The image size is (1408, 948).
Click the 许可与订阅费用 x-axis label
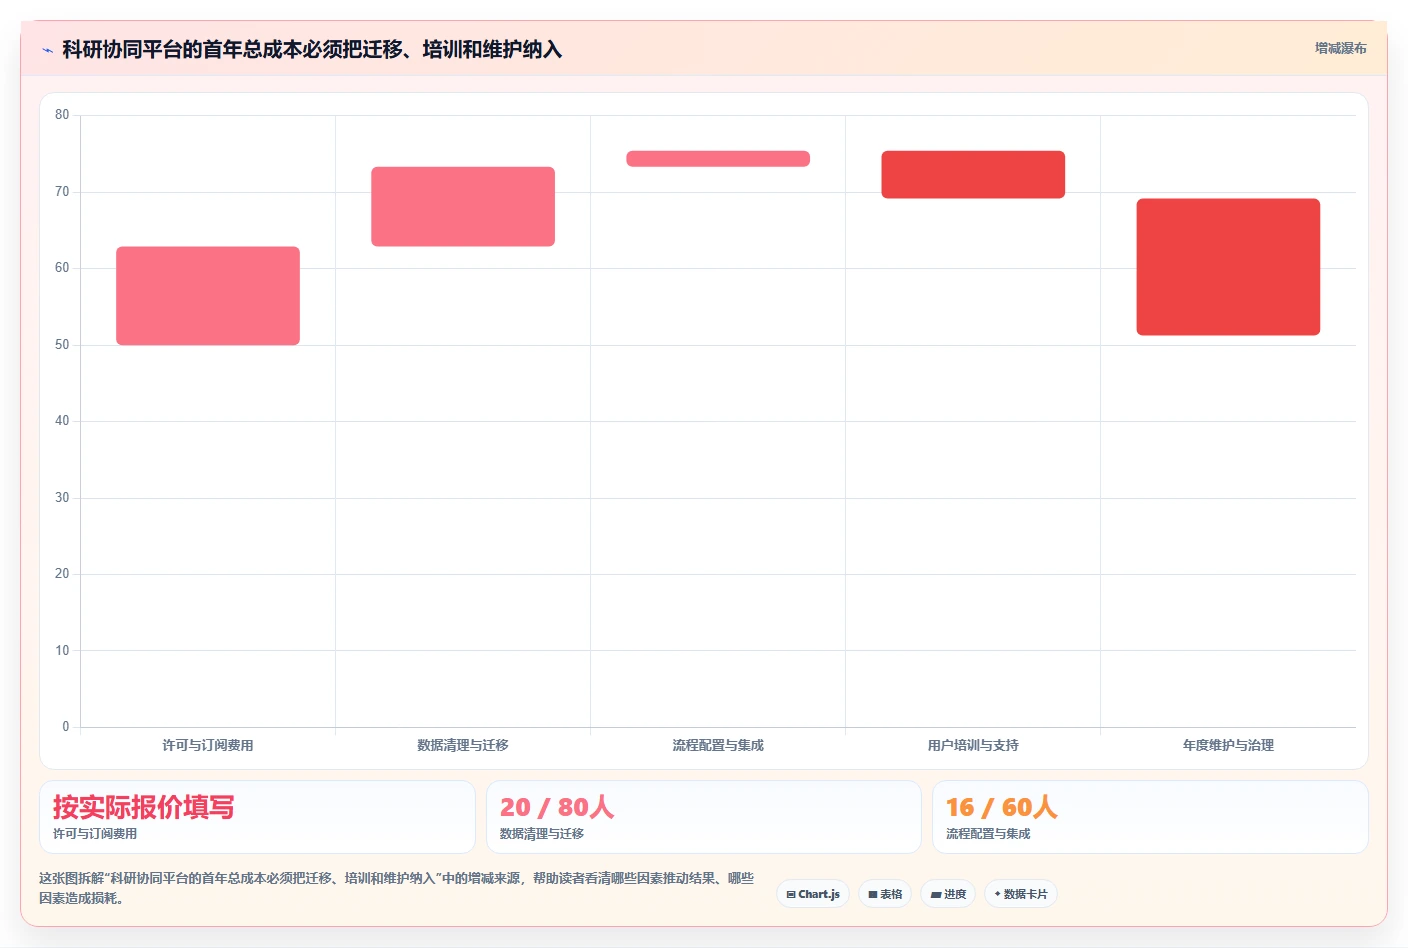click(208, 745)
